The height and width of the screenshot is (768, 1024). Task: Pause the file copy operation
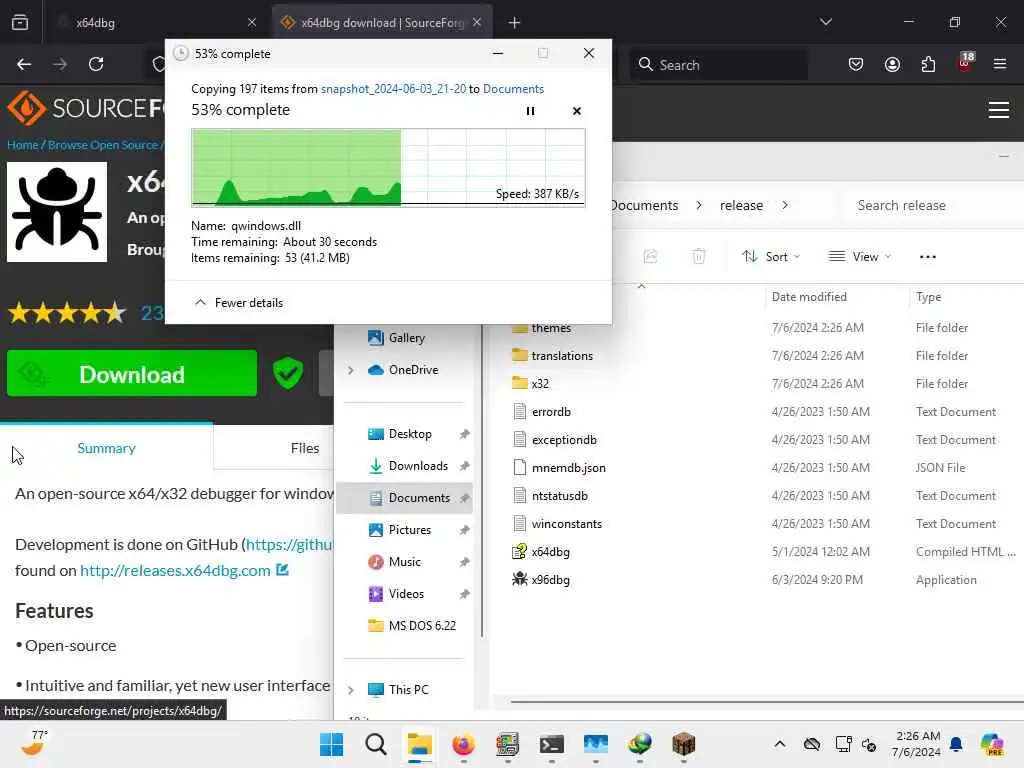click(x=530, y=111)
